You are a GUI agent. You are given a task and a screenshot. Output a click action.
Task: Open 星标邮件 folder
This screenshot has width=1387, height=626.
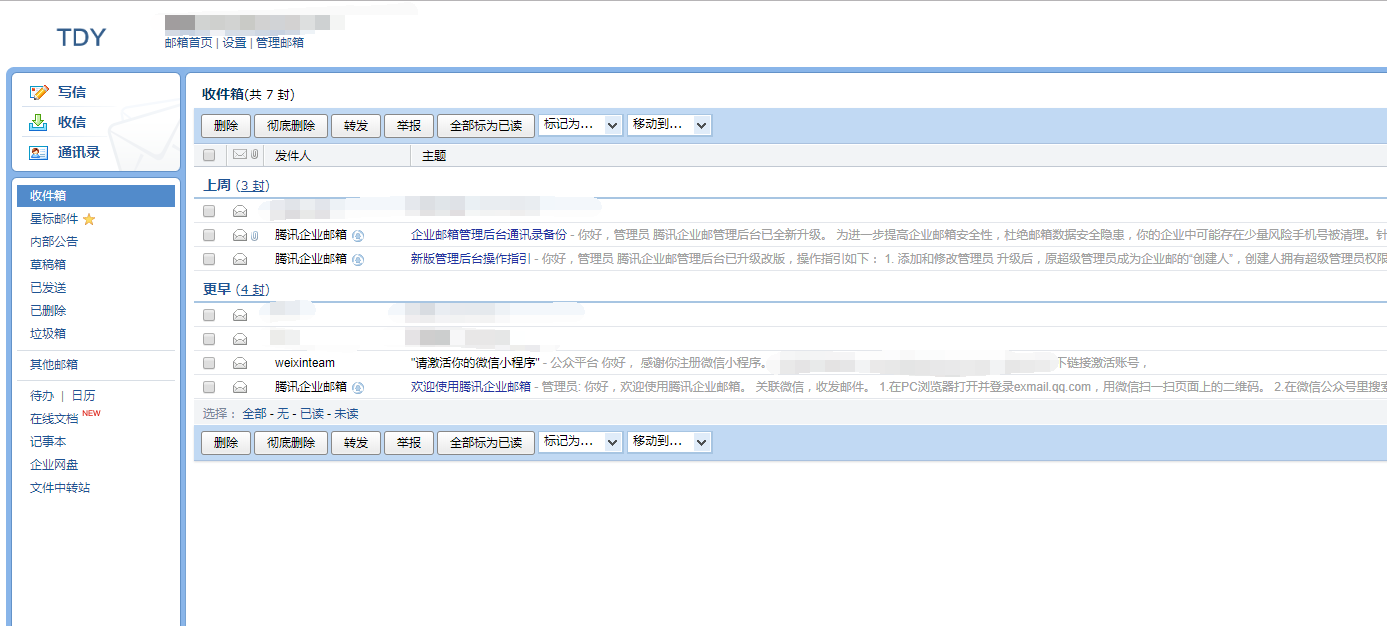click(x=54, y=219)
